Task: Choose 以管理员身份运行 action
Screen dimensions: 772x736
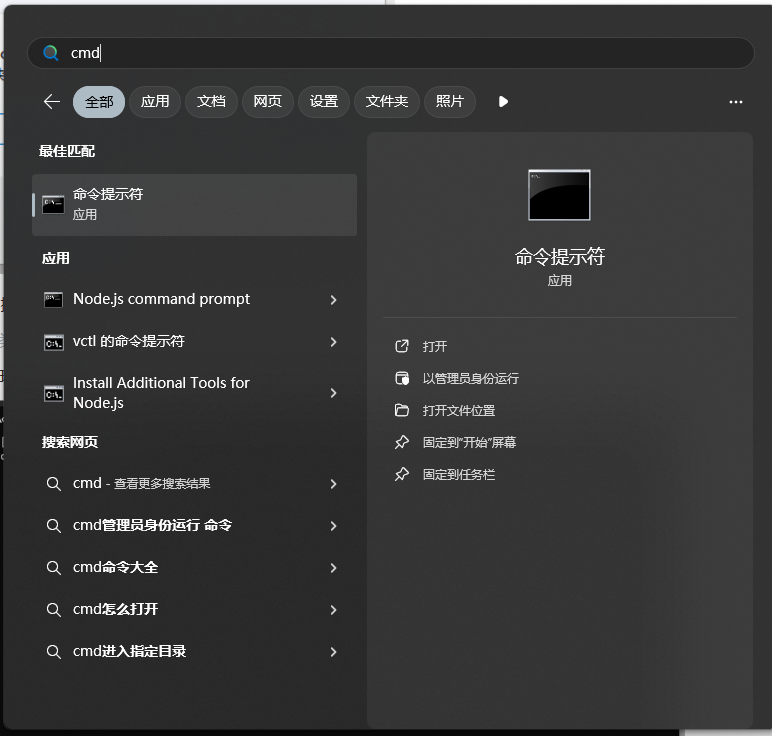Action: click(x=471, y=379)
